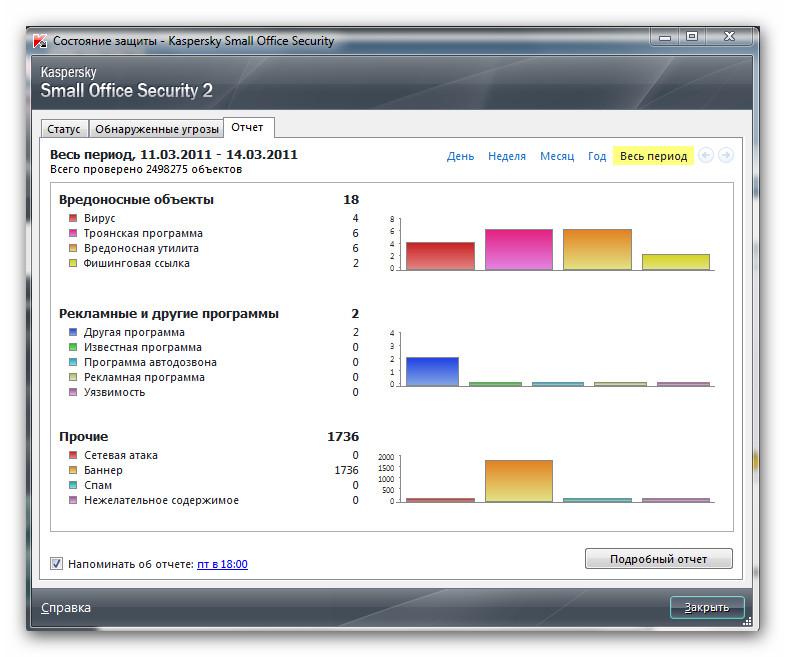Image resolution: width=786 pixels, height=657 pixels.
Task: Open the Справка help link
Action: pyautogui.click(x=66, y=608)
